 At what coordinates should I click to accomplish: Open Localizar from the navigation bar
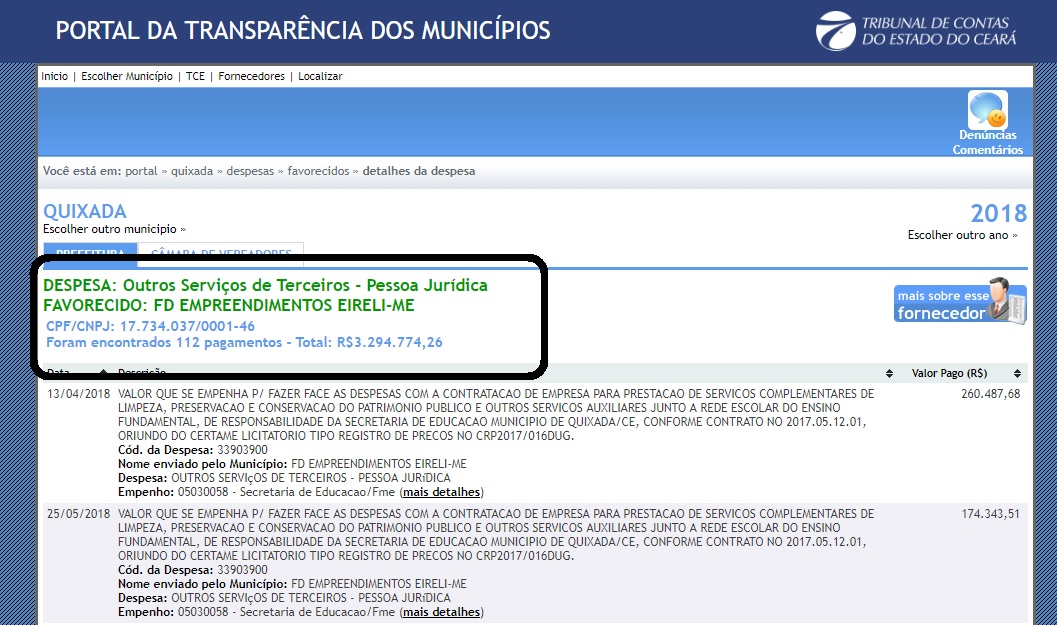click(320, 76)
